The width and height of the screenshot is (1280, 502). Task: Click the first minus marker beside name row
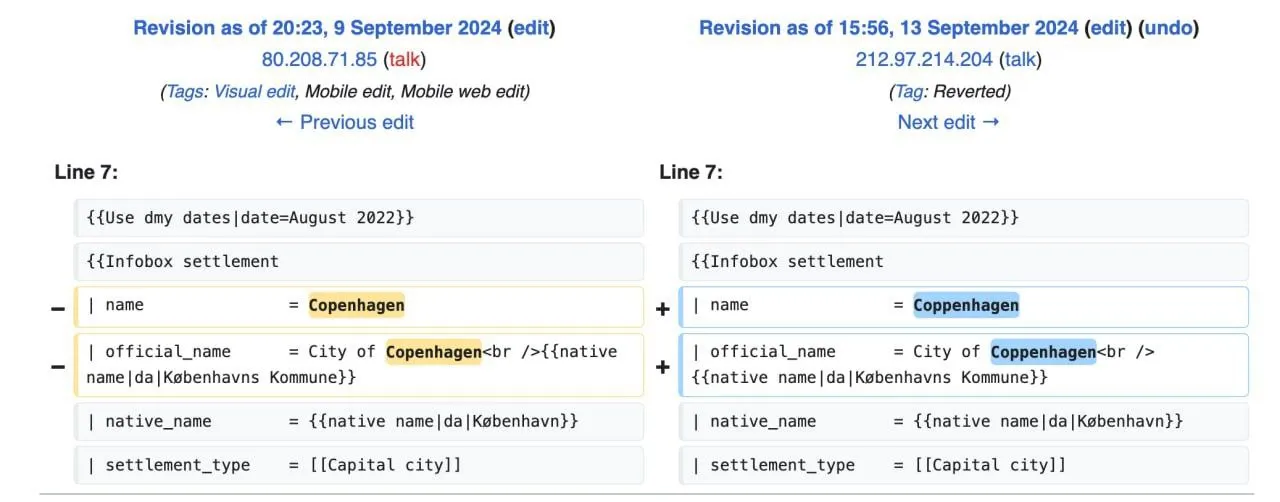pyautogui.click(x=58, y=308)
